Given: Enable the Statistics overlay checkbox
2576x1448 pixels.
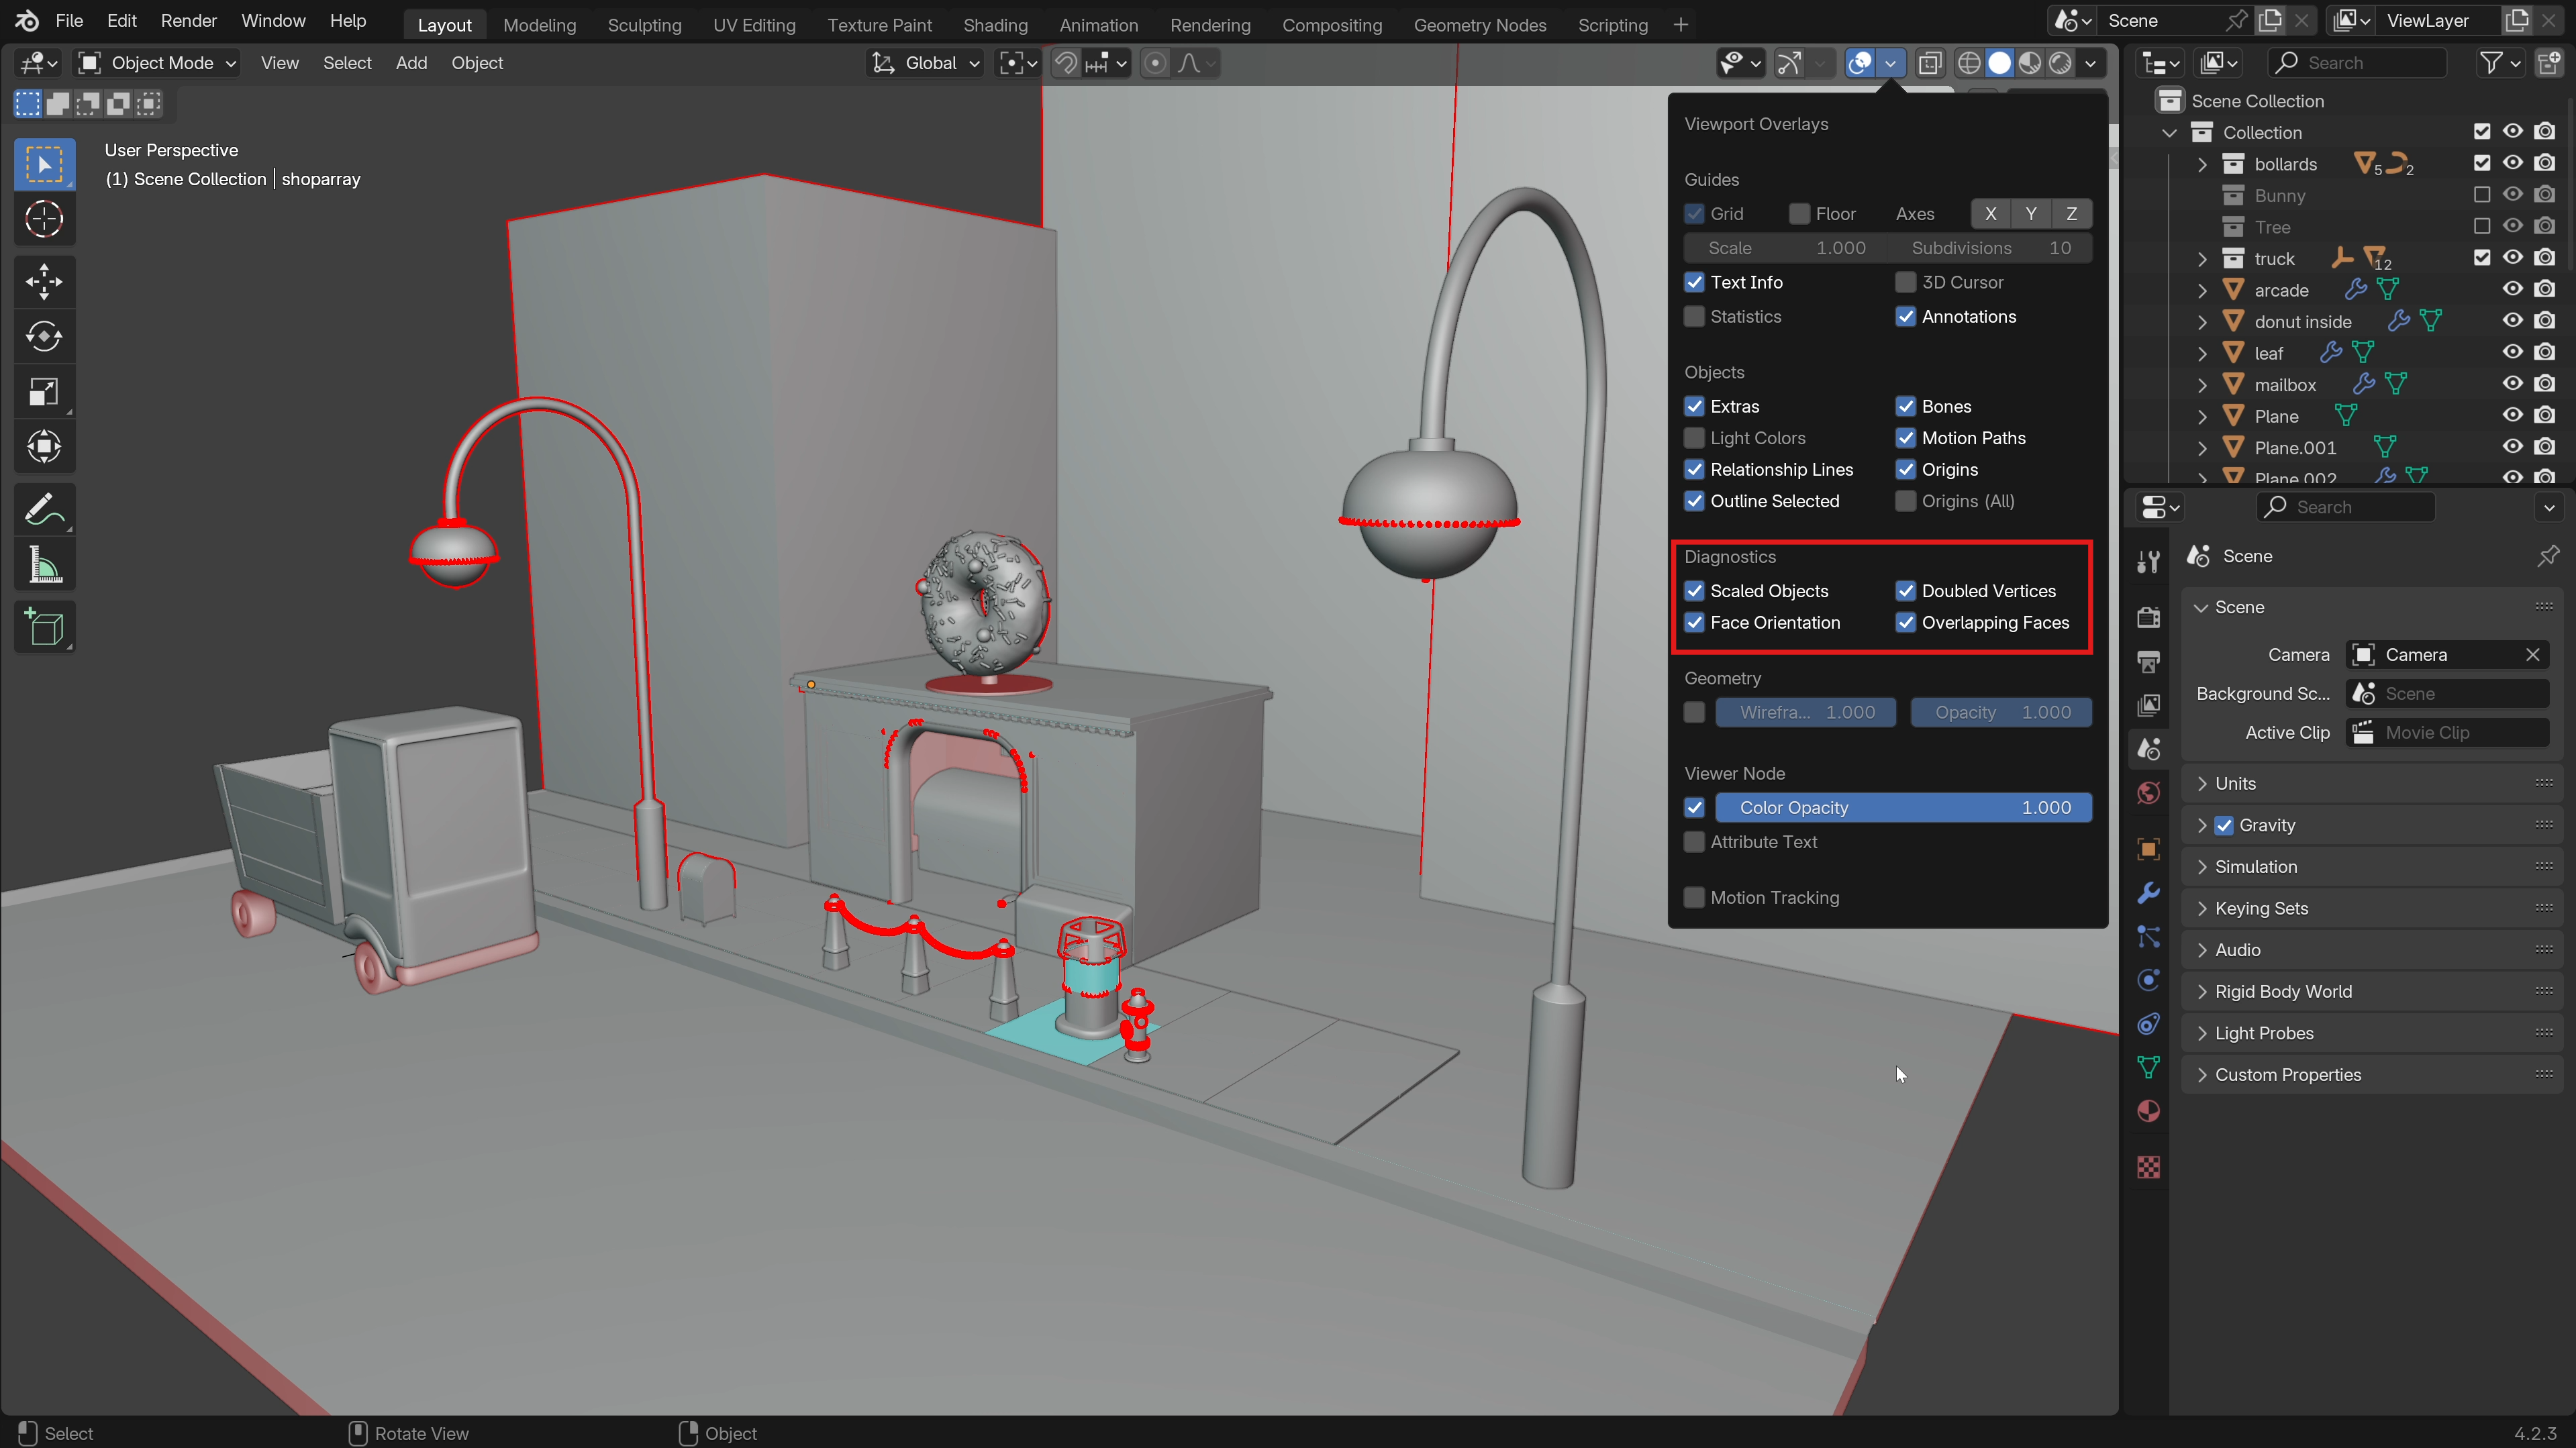Looking at the screenshot, I should pyautogui.click(x=1694, y=316).
